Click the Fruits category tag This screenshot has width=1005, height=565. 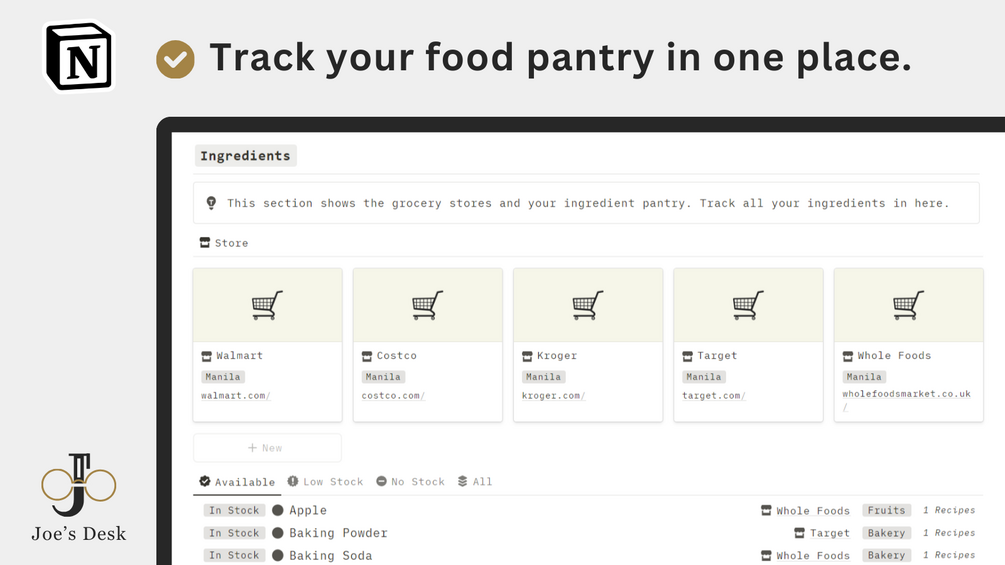(x=886, y=511)
